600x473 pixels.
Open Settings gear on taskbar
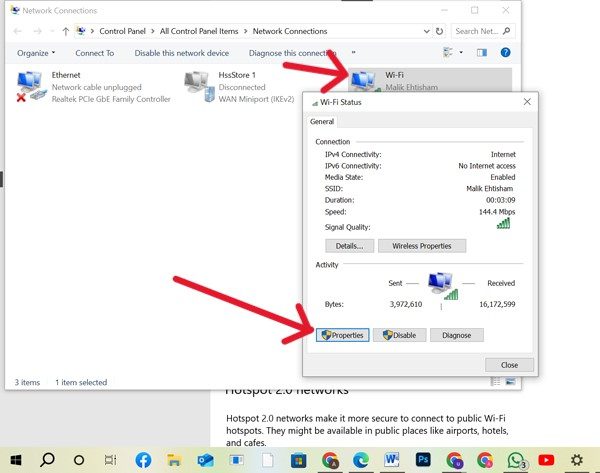[x=577, y=460]
